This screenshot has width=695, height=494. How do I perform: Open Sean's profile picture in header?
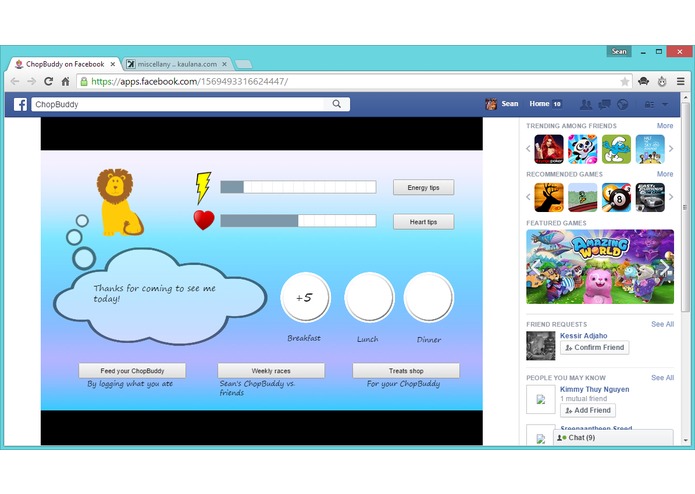[491, 104]
